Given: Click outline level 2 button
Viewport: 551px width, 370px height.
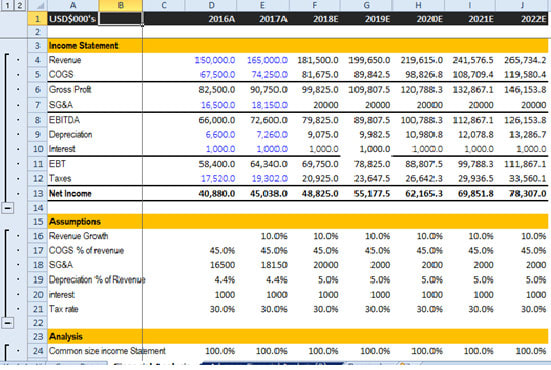Looking at the screenshot, I should [19, 5].
